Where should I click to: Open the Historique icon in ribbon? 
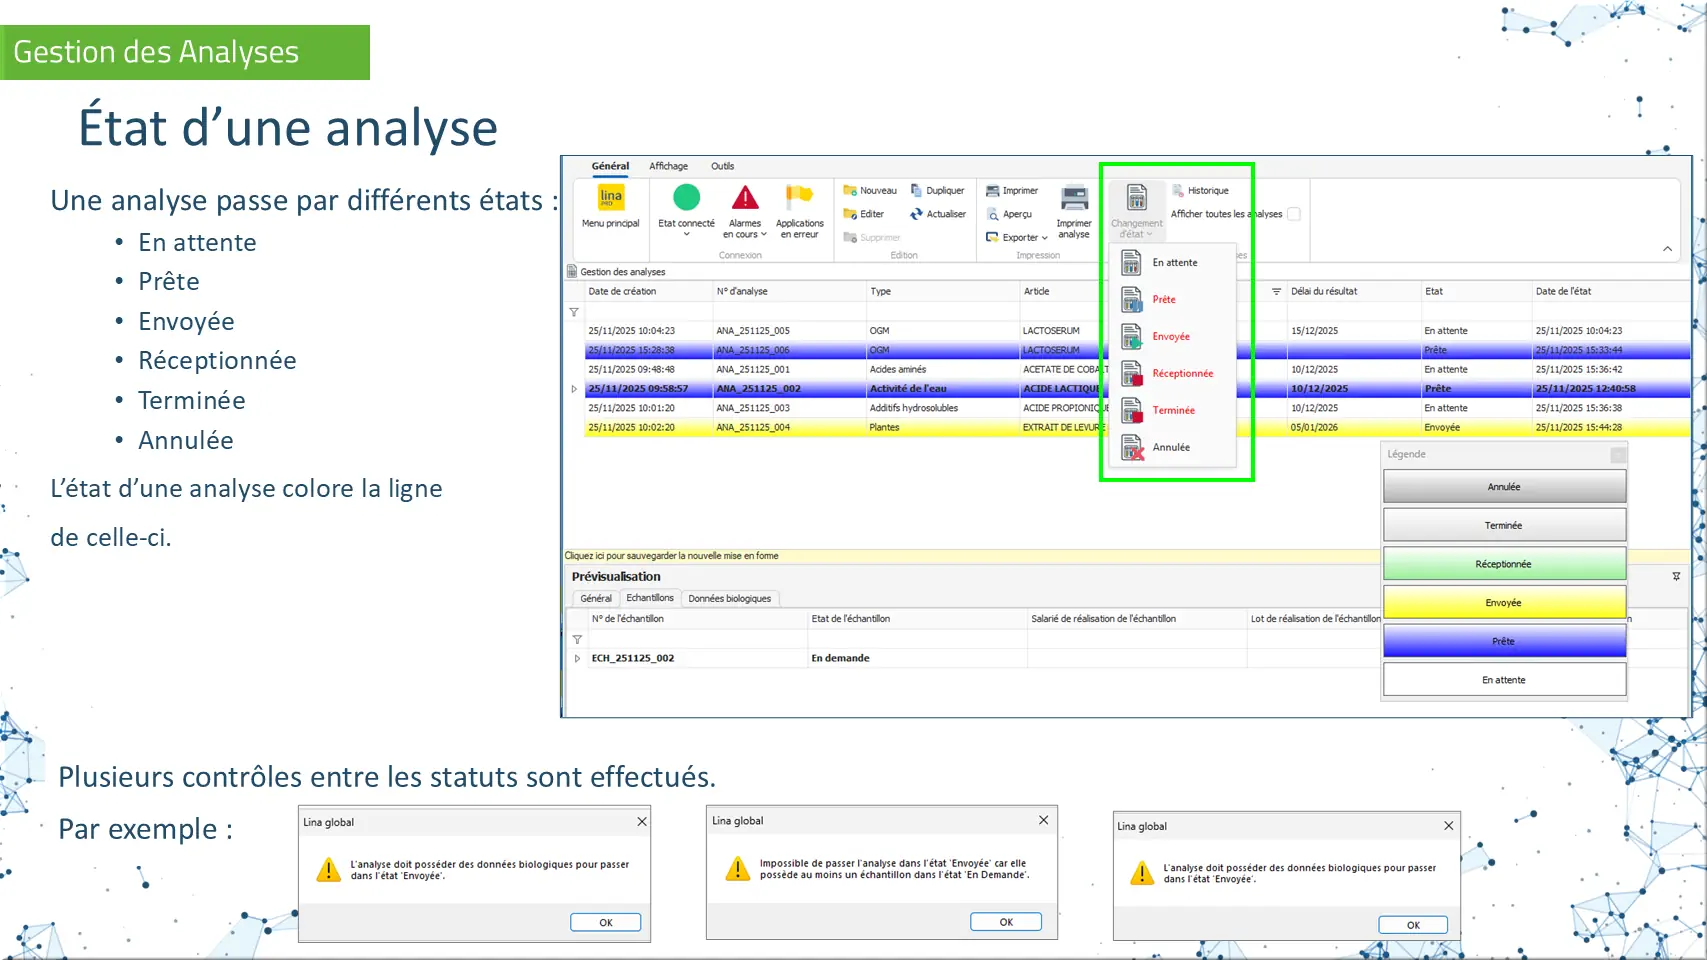1178,191
